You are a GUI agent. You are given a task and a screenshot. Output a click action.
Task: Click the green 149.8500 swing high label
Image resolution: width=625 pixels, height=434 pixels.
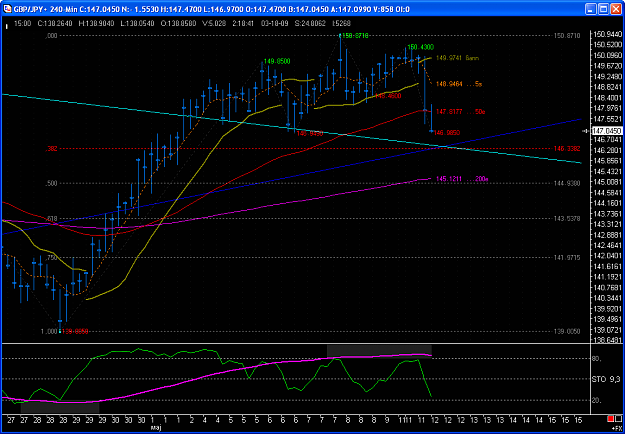(x=277, y=61)
